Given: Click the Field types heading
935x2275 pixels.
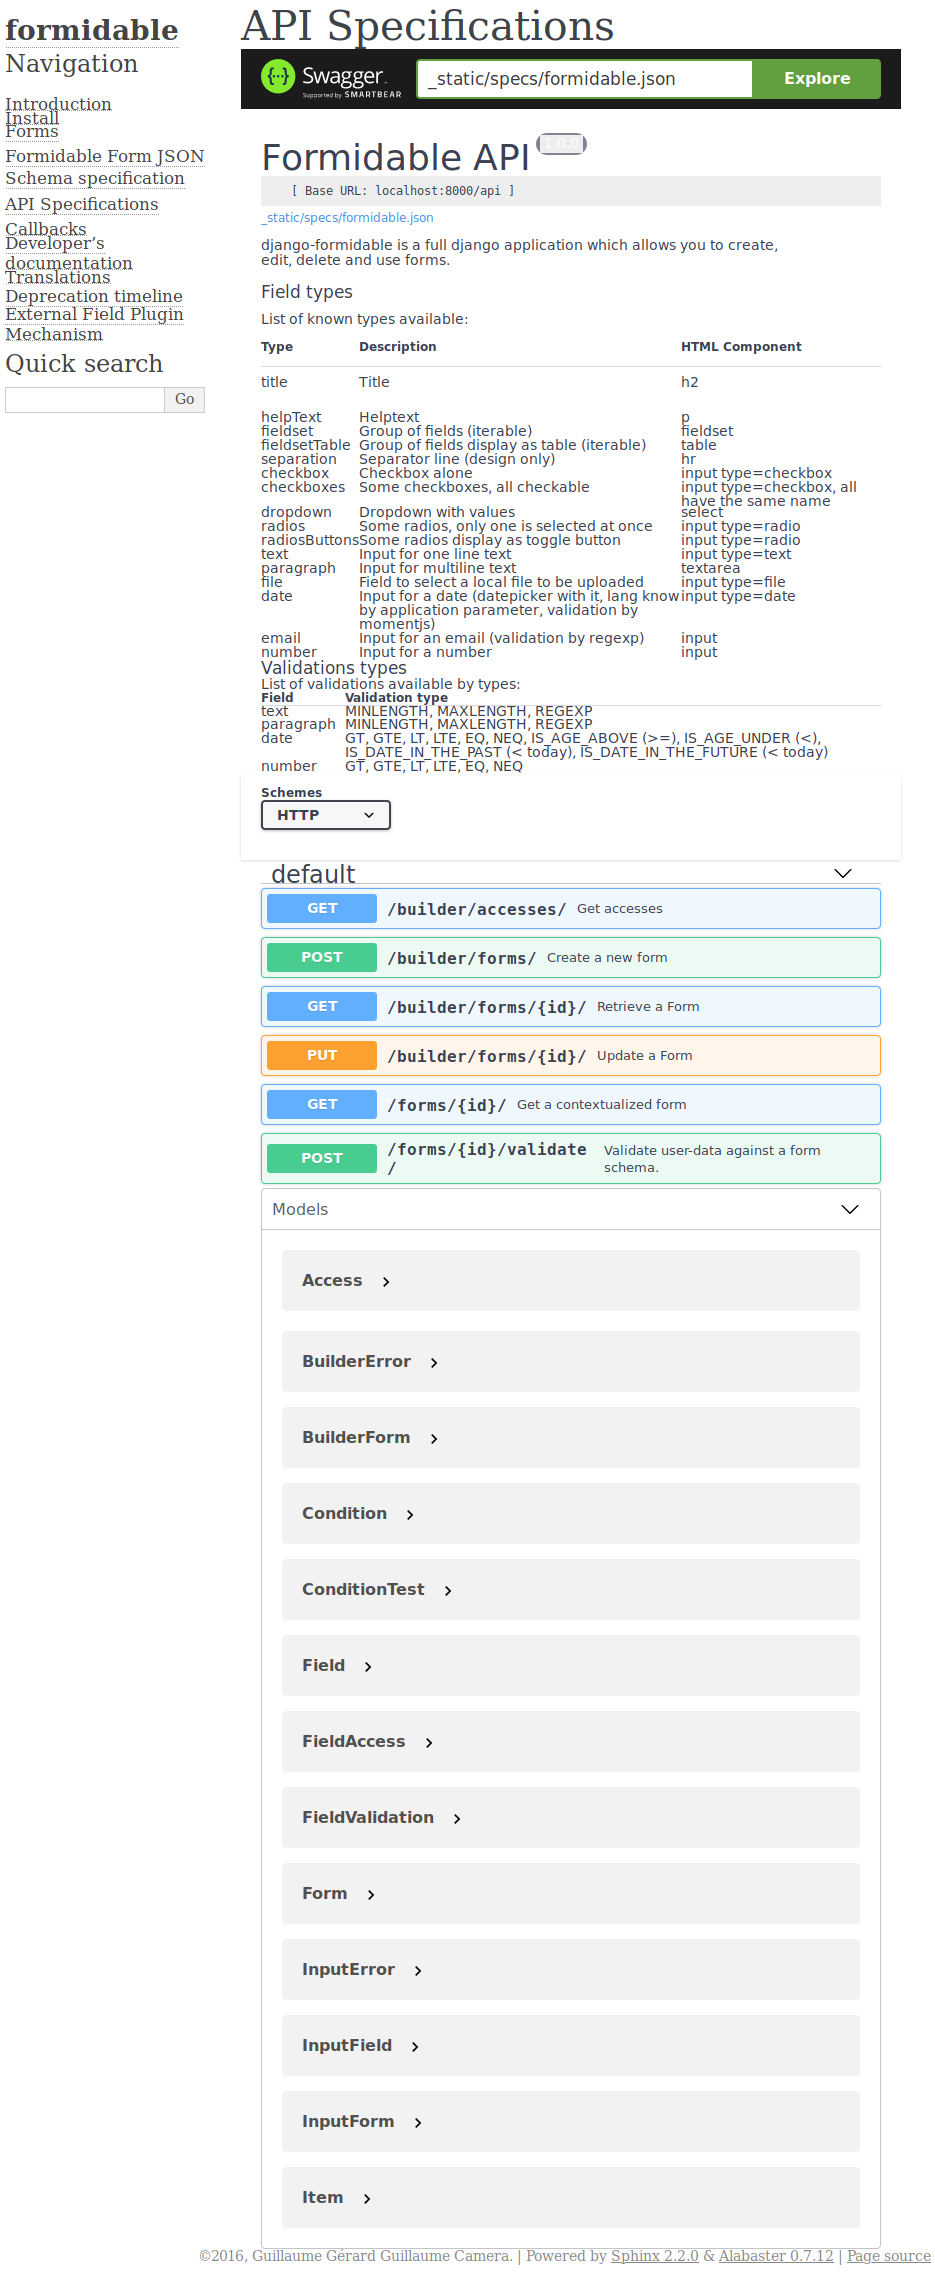Looking at the screenshot, I should pos(307,292).
